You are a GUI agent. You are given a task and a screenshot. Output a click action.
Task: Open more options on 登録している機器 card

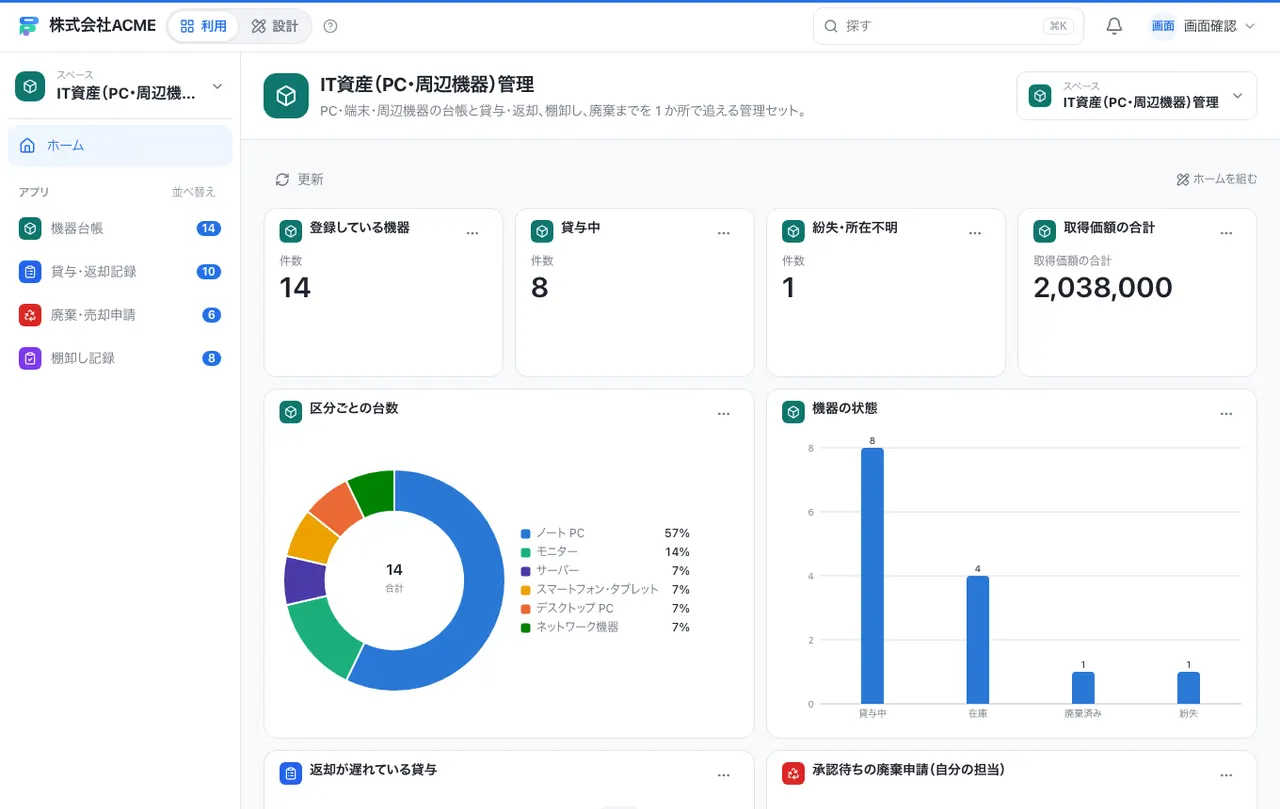click(473, 233)
